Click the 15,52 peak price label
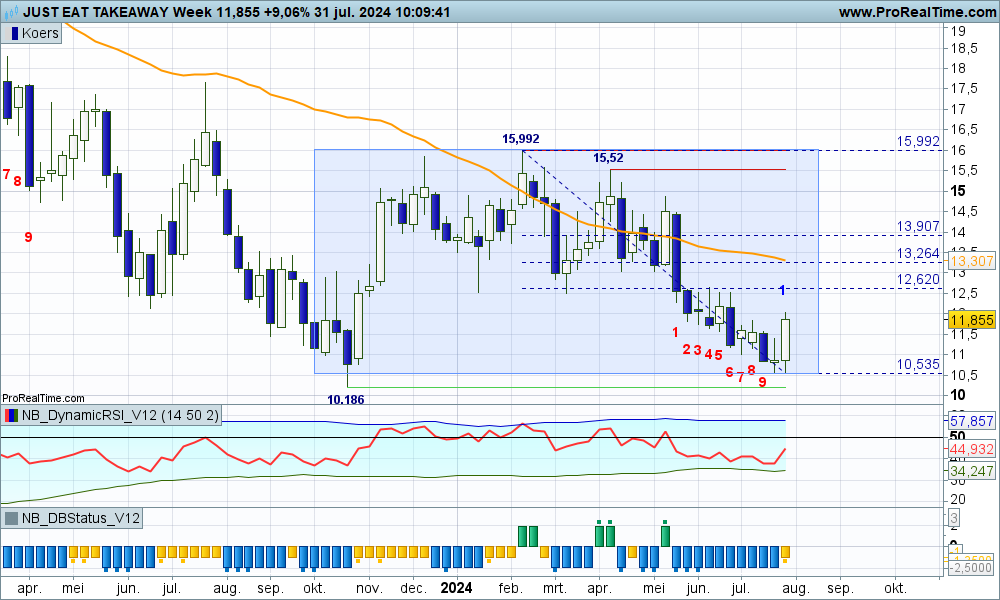Image resolution: width=1000 pixels, height=600 pixels. click(608, 158)
